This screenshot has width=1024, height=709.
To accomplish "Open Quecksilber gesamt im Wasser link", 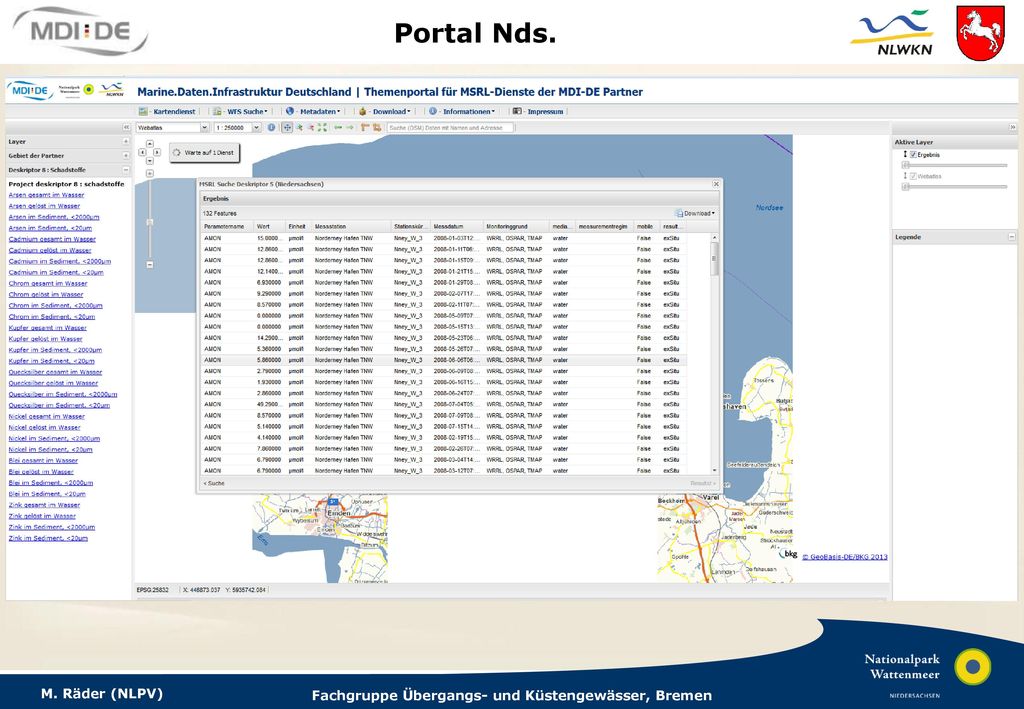I will coord(56,372).
